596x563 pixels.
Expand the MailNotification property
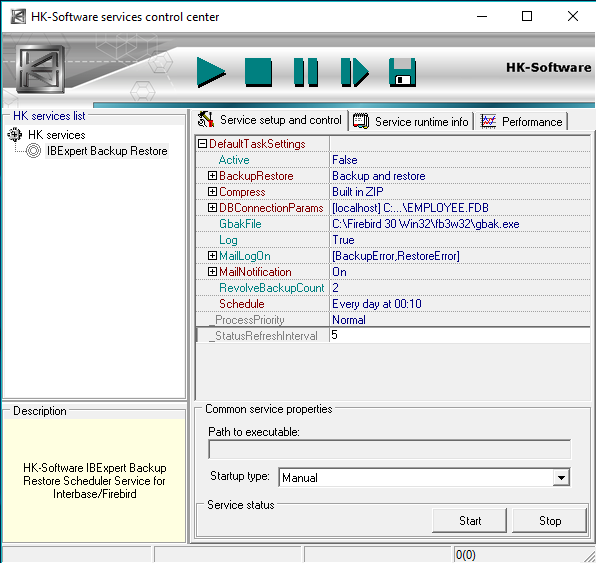[212, 271]
